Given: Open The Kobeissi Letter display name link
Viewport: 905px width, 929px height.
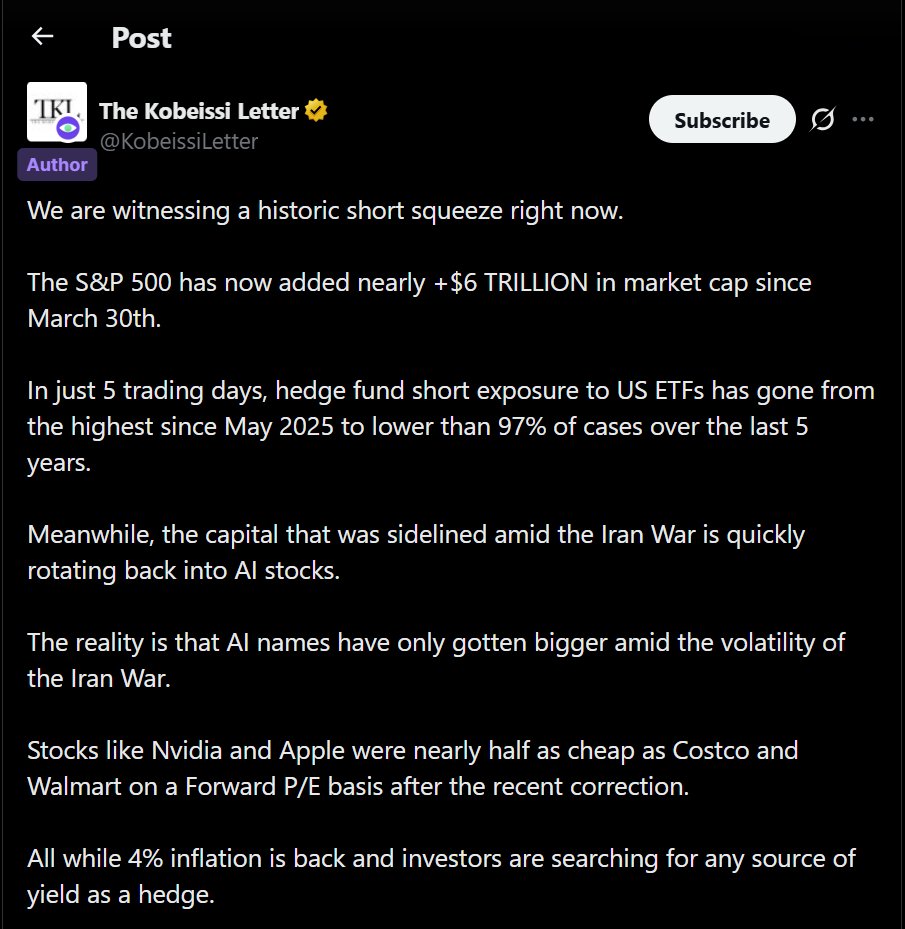Looking at the screenshot, I should [199, 111].
